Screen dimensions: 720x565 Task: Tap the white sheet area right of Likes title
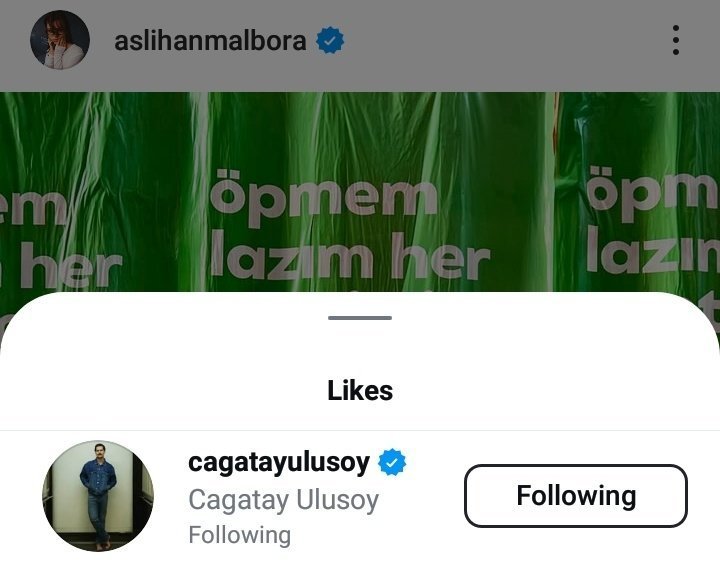(551, 391)
